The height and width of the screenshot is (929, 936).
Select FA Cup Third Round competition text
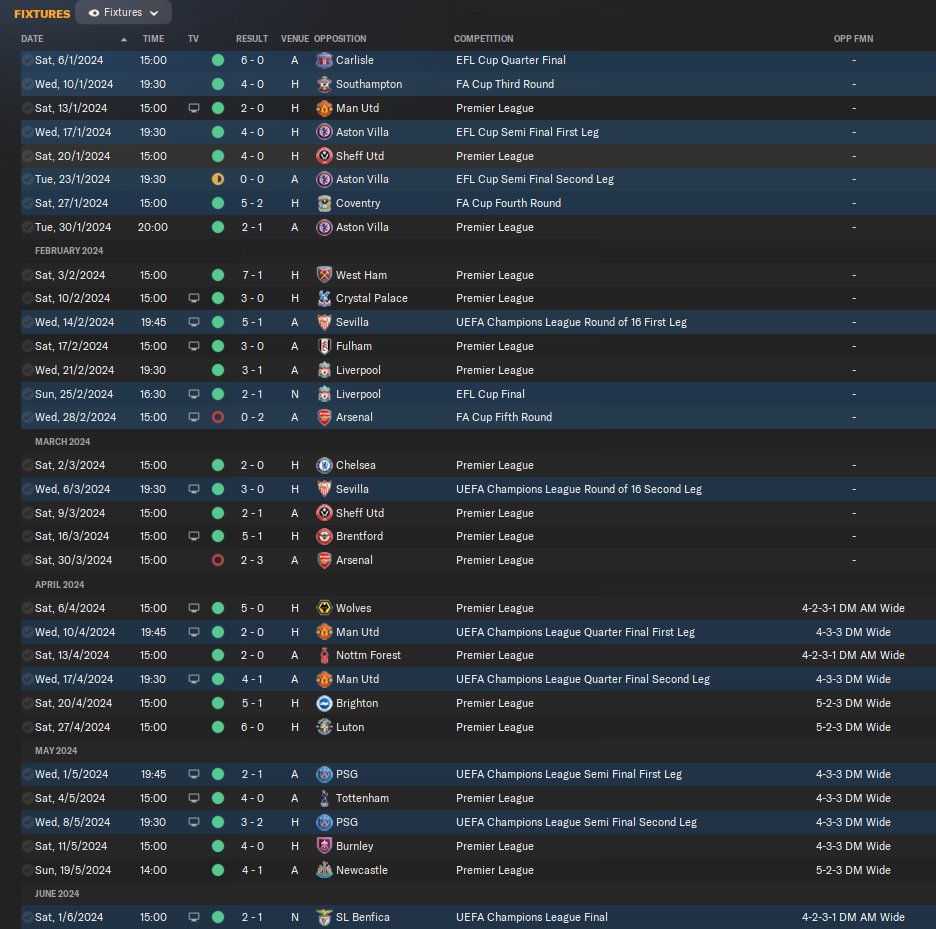coord(504,84)
